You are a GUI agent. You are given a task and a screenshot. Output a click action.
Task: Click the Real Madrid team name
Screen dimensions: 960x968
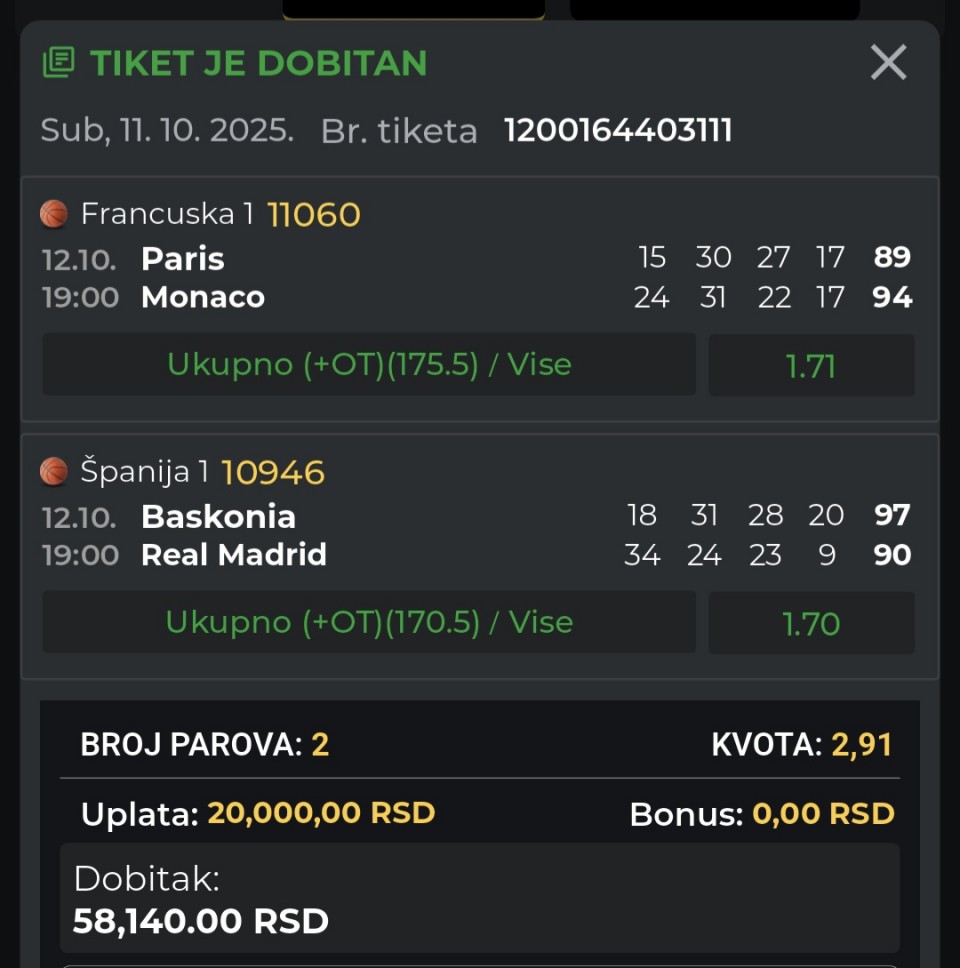pyautogui.click(x=234, y=555)
